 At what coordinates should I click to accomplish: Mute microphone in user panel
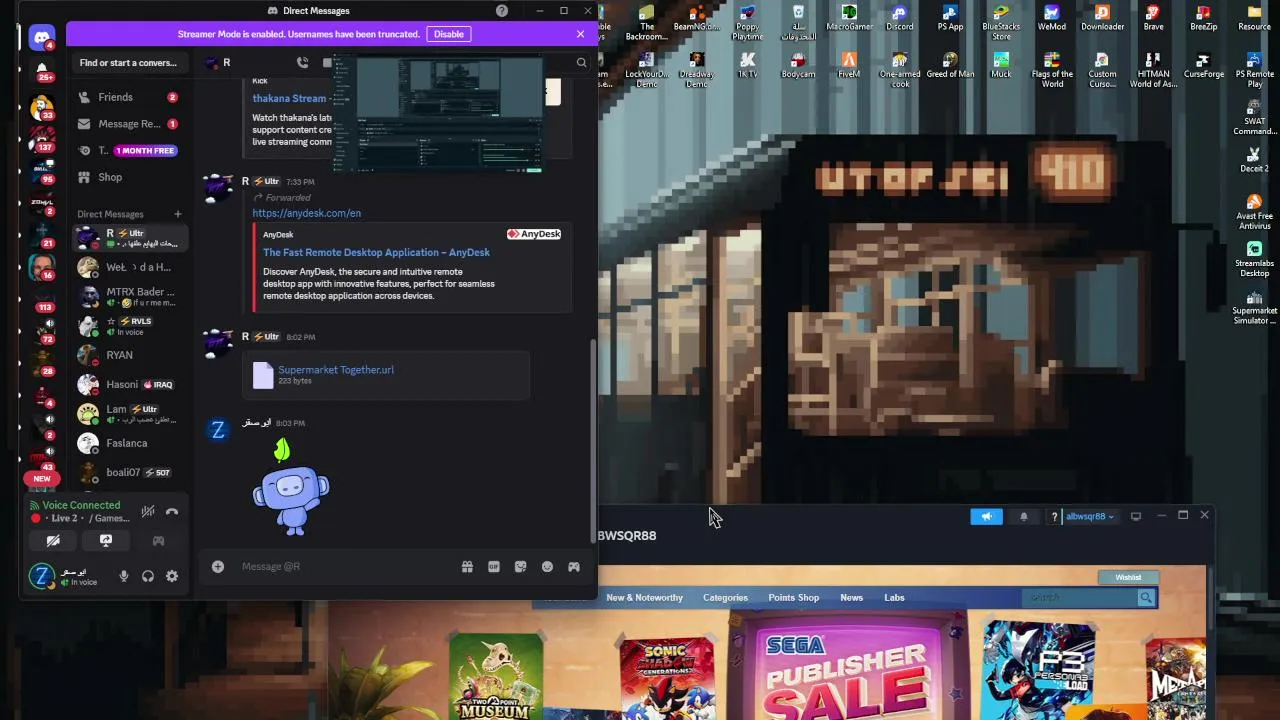coord(124,576)
